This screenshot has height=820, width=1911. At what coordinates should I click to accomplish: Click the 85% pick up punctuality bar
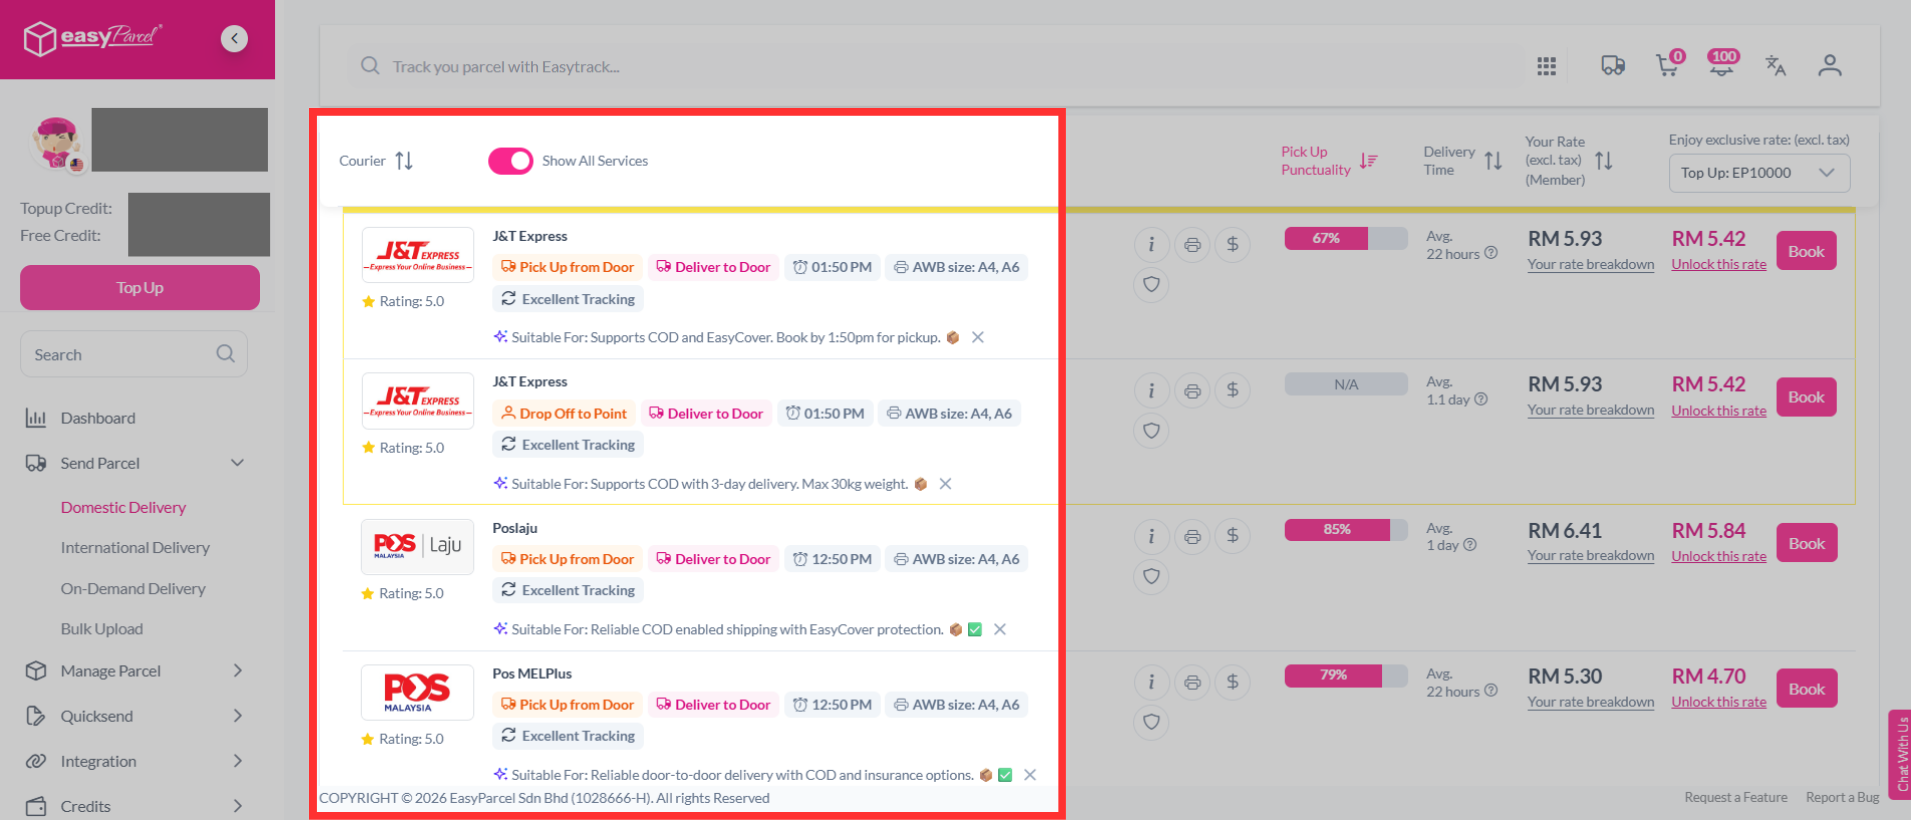click(x=1346, y=529)
